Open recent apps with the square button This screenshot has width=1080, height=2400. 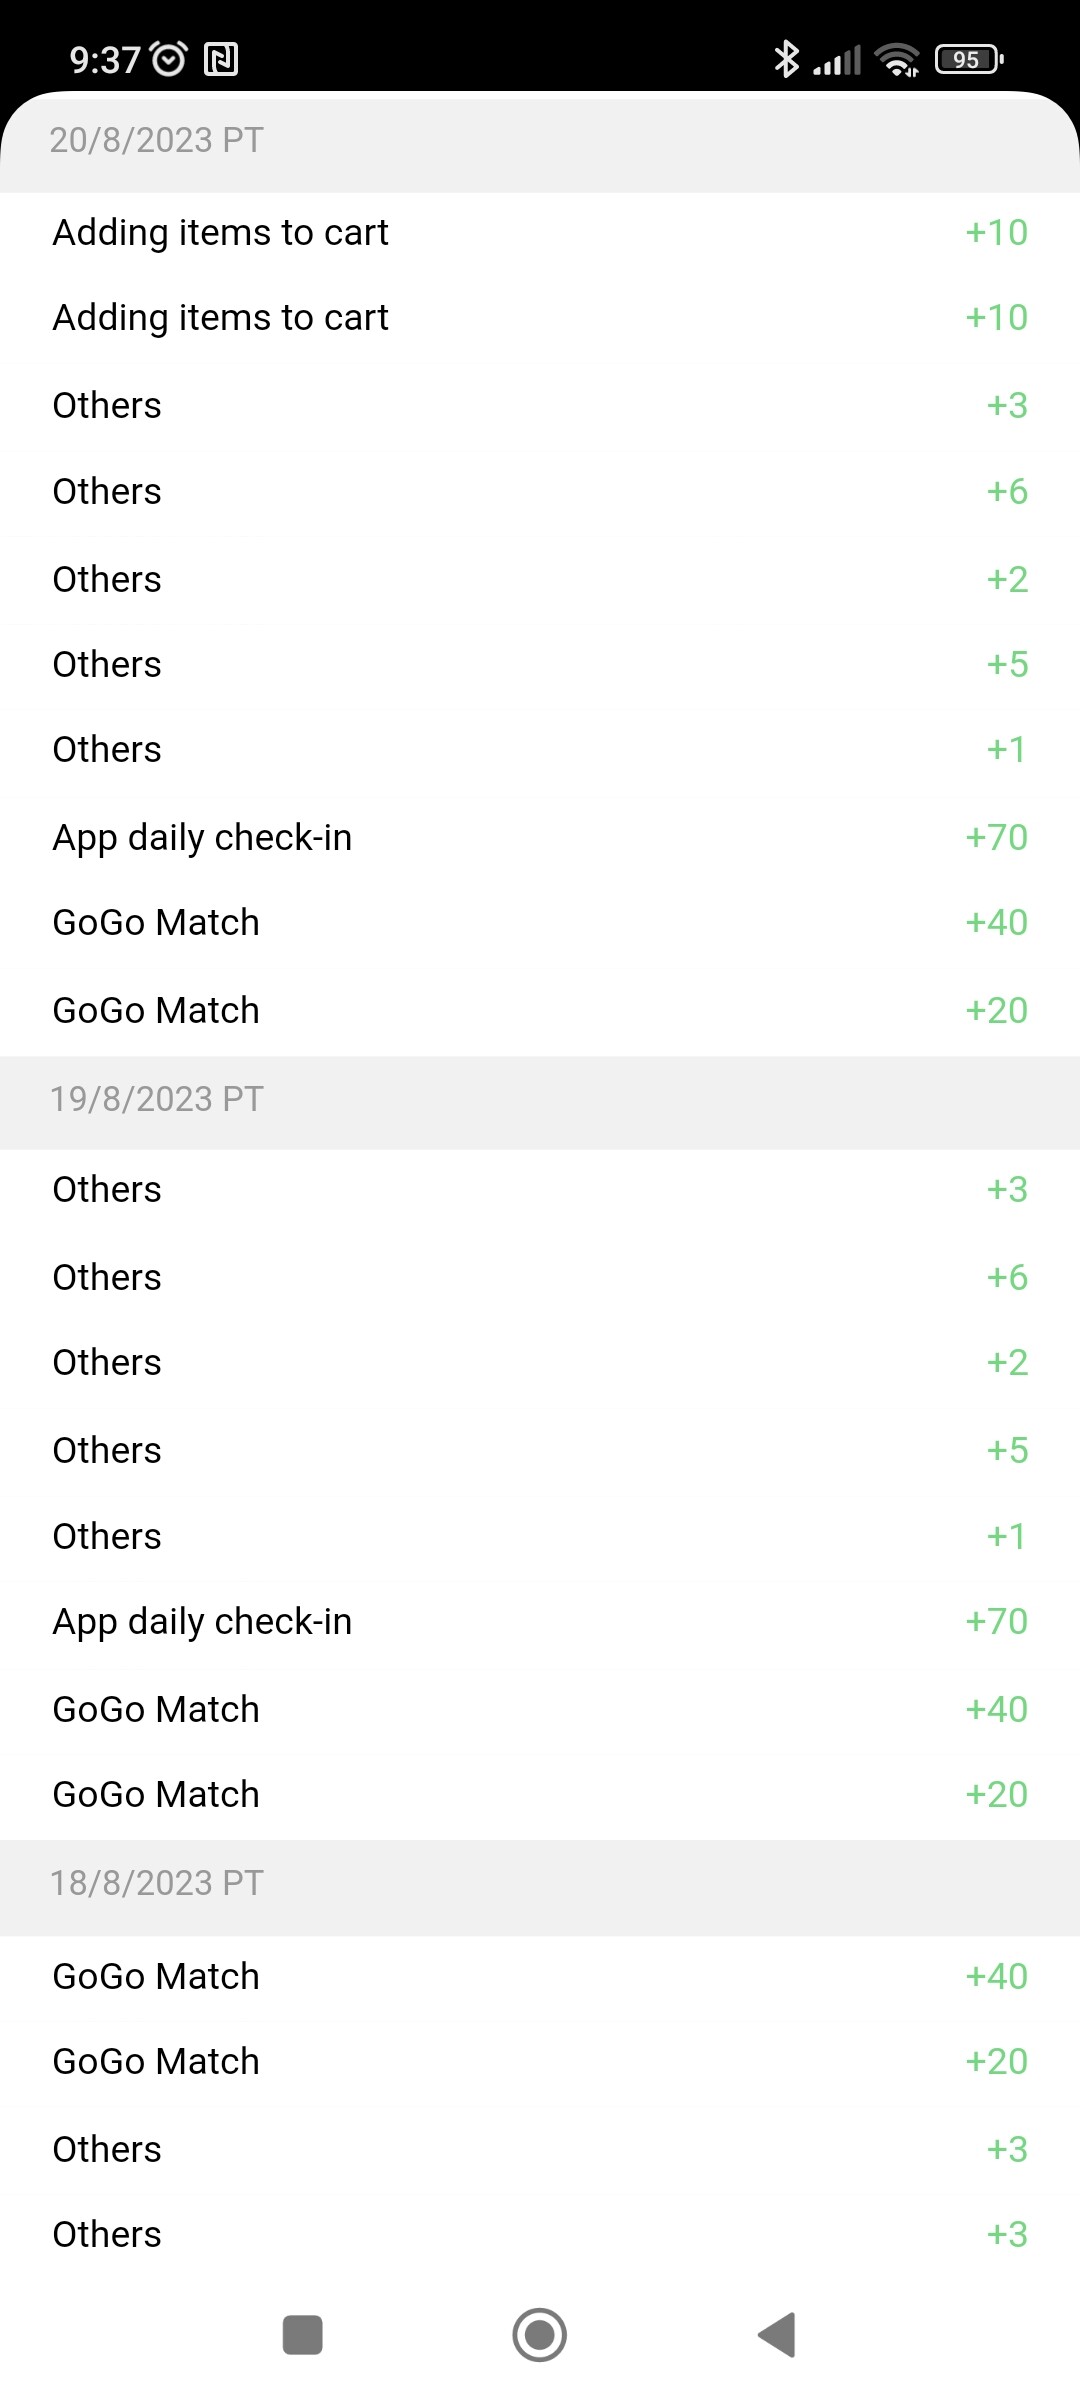pyautogui.click(x=302, y=2335)
